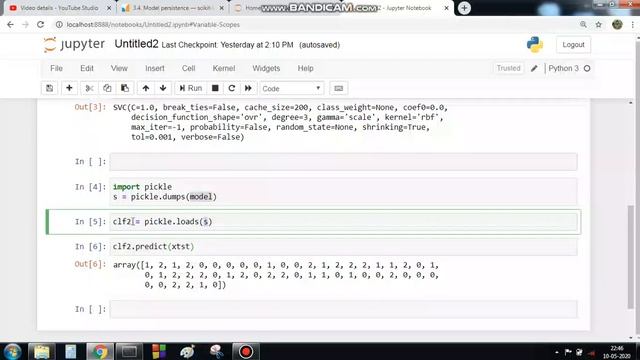Rename notebook title Untitled2

(136, 44)
